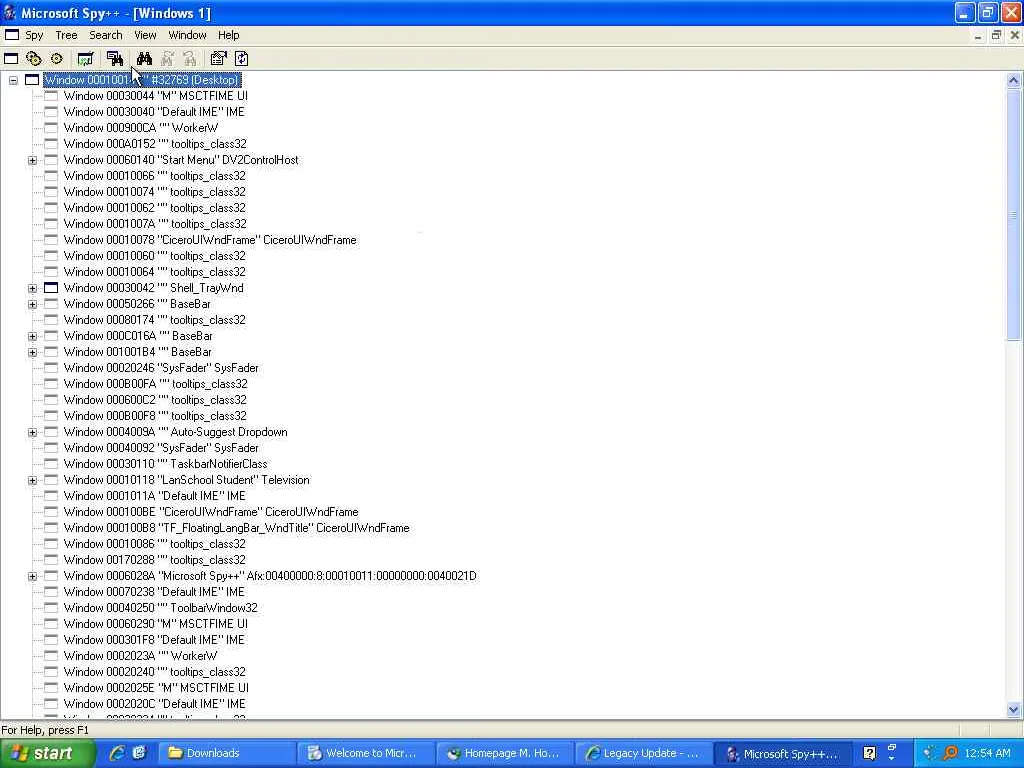This screenshot has width=1024, height=768.
Task: Select Window 00040092 "SysFader" row
Action: click(x=161, y=448)
